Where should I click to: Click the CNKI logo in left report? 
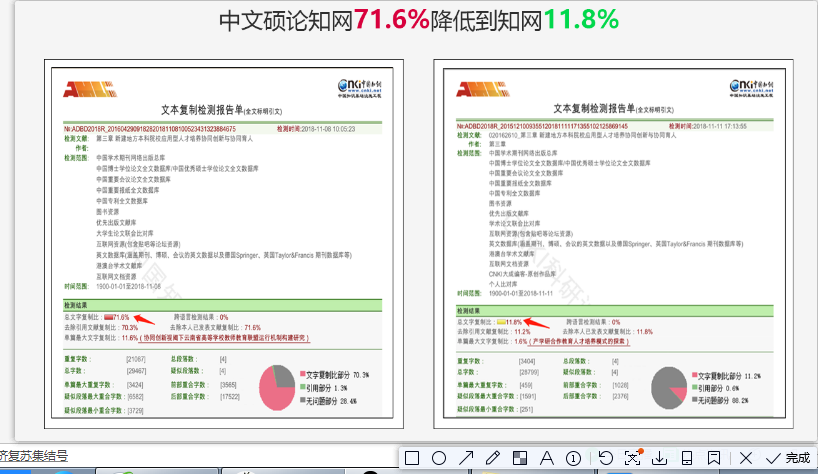coord(359,88)
